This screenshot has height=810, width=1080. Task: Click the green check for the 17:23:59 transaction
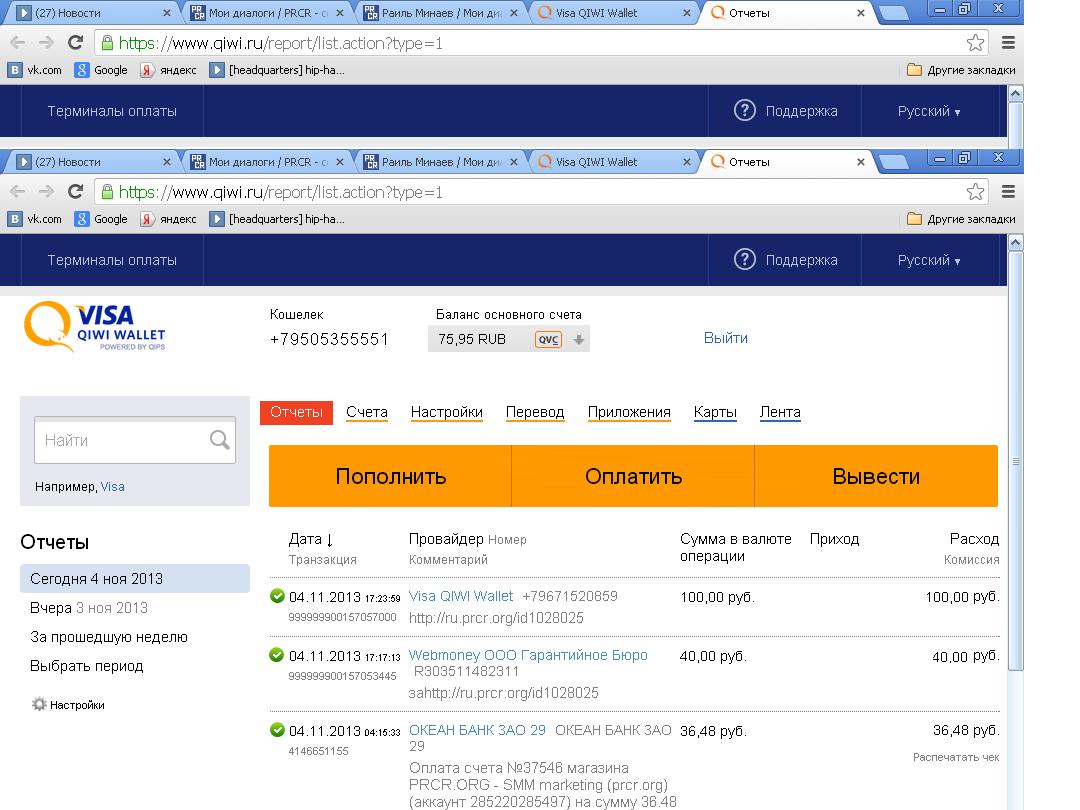coord(277,596)
